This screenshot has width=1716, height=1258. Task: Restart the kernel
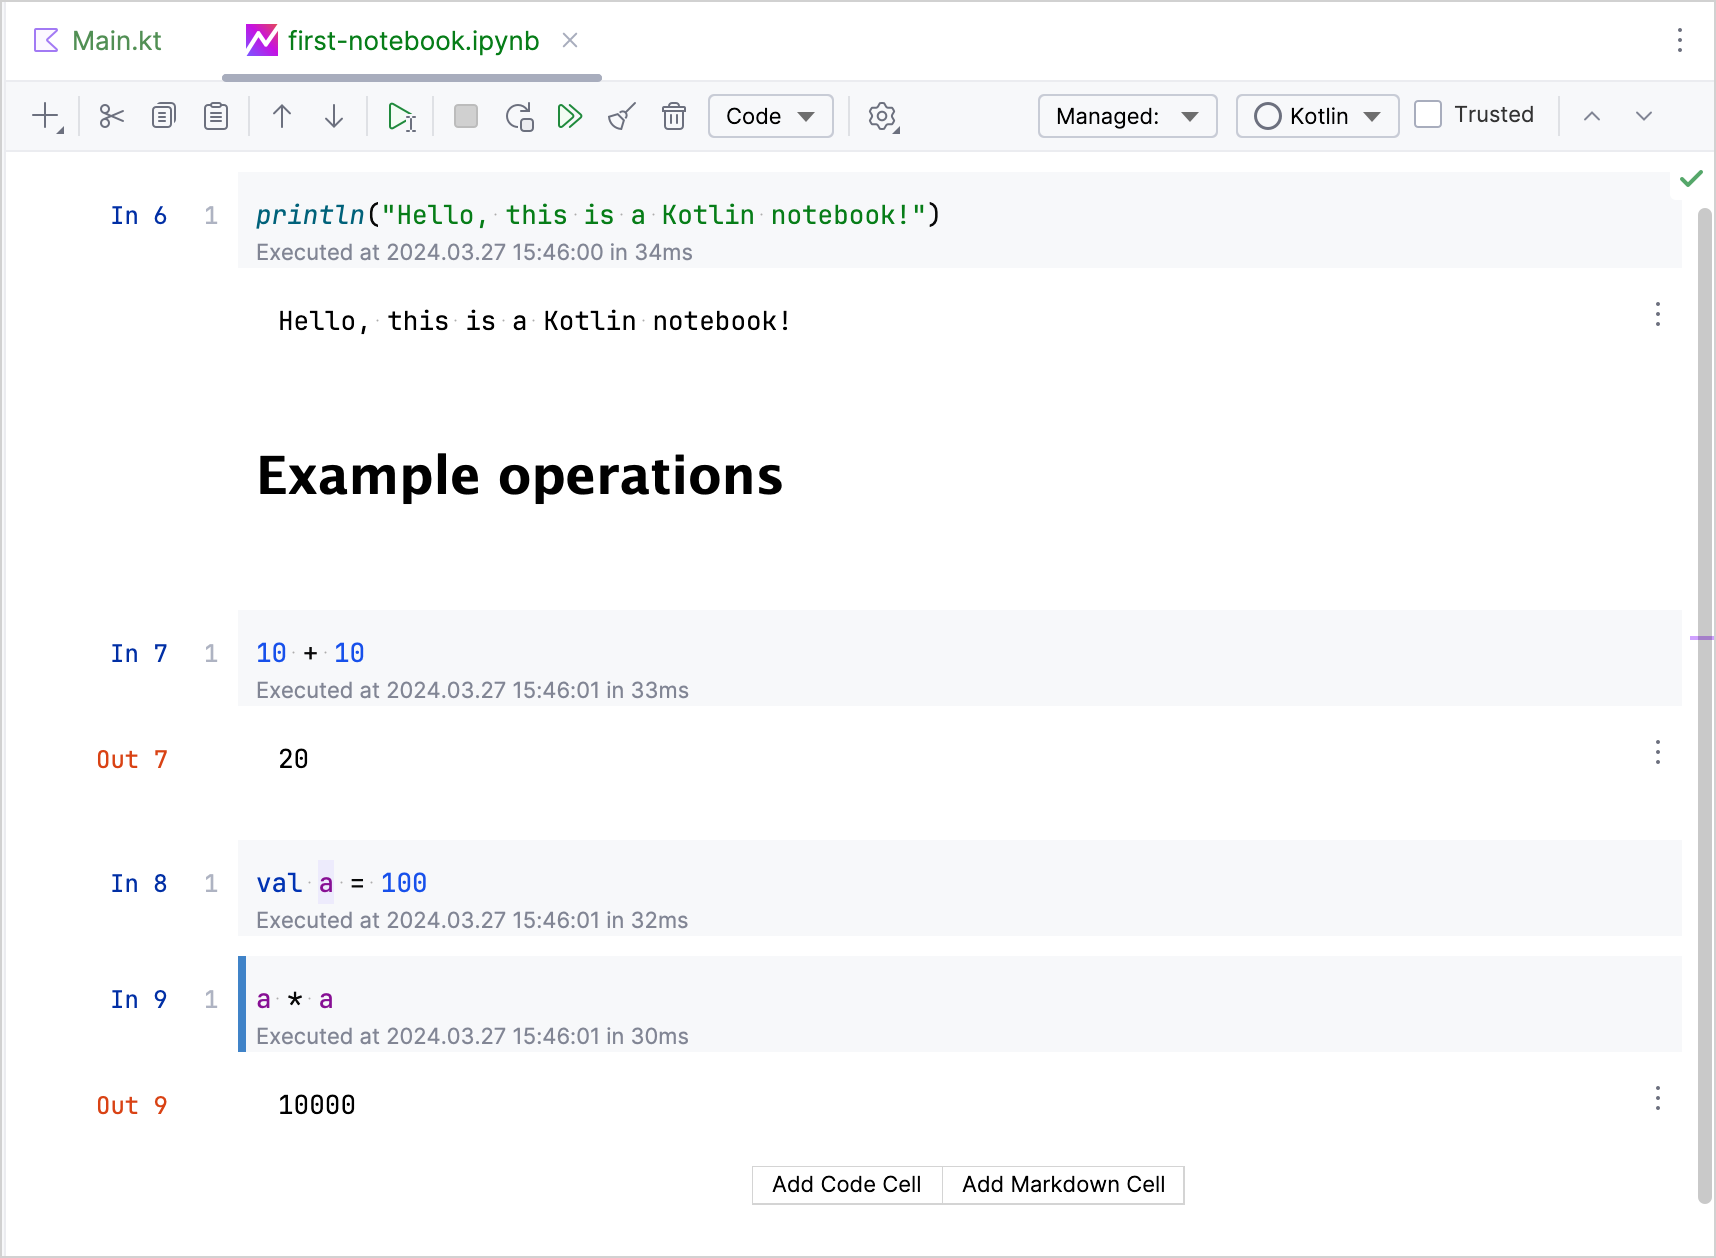[519, 117]
